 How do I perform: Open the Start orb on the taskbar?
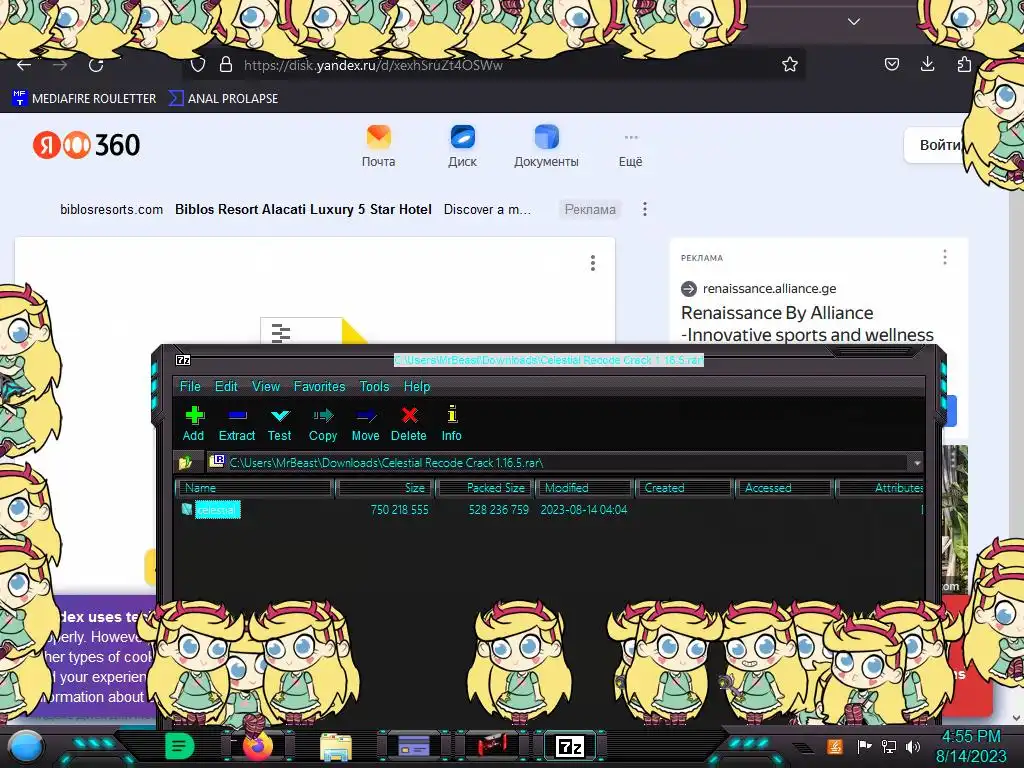pyautogui.click(x=26, y=747)
